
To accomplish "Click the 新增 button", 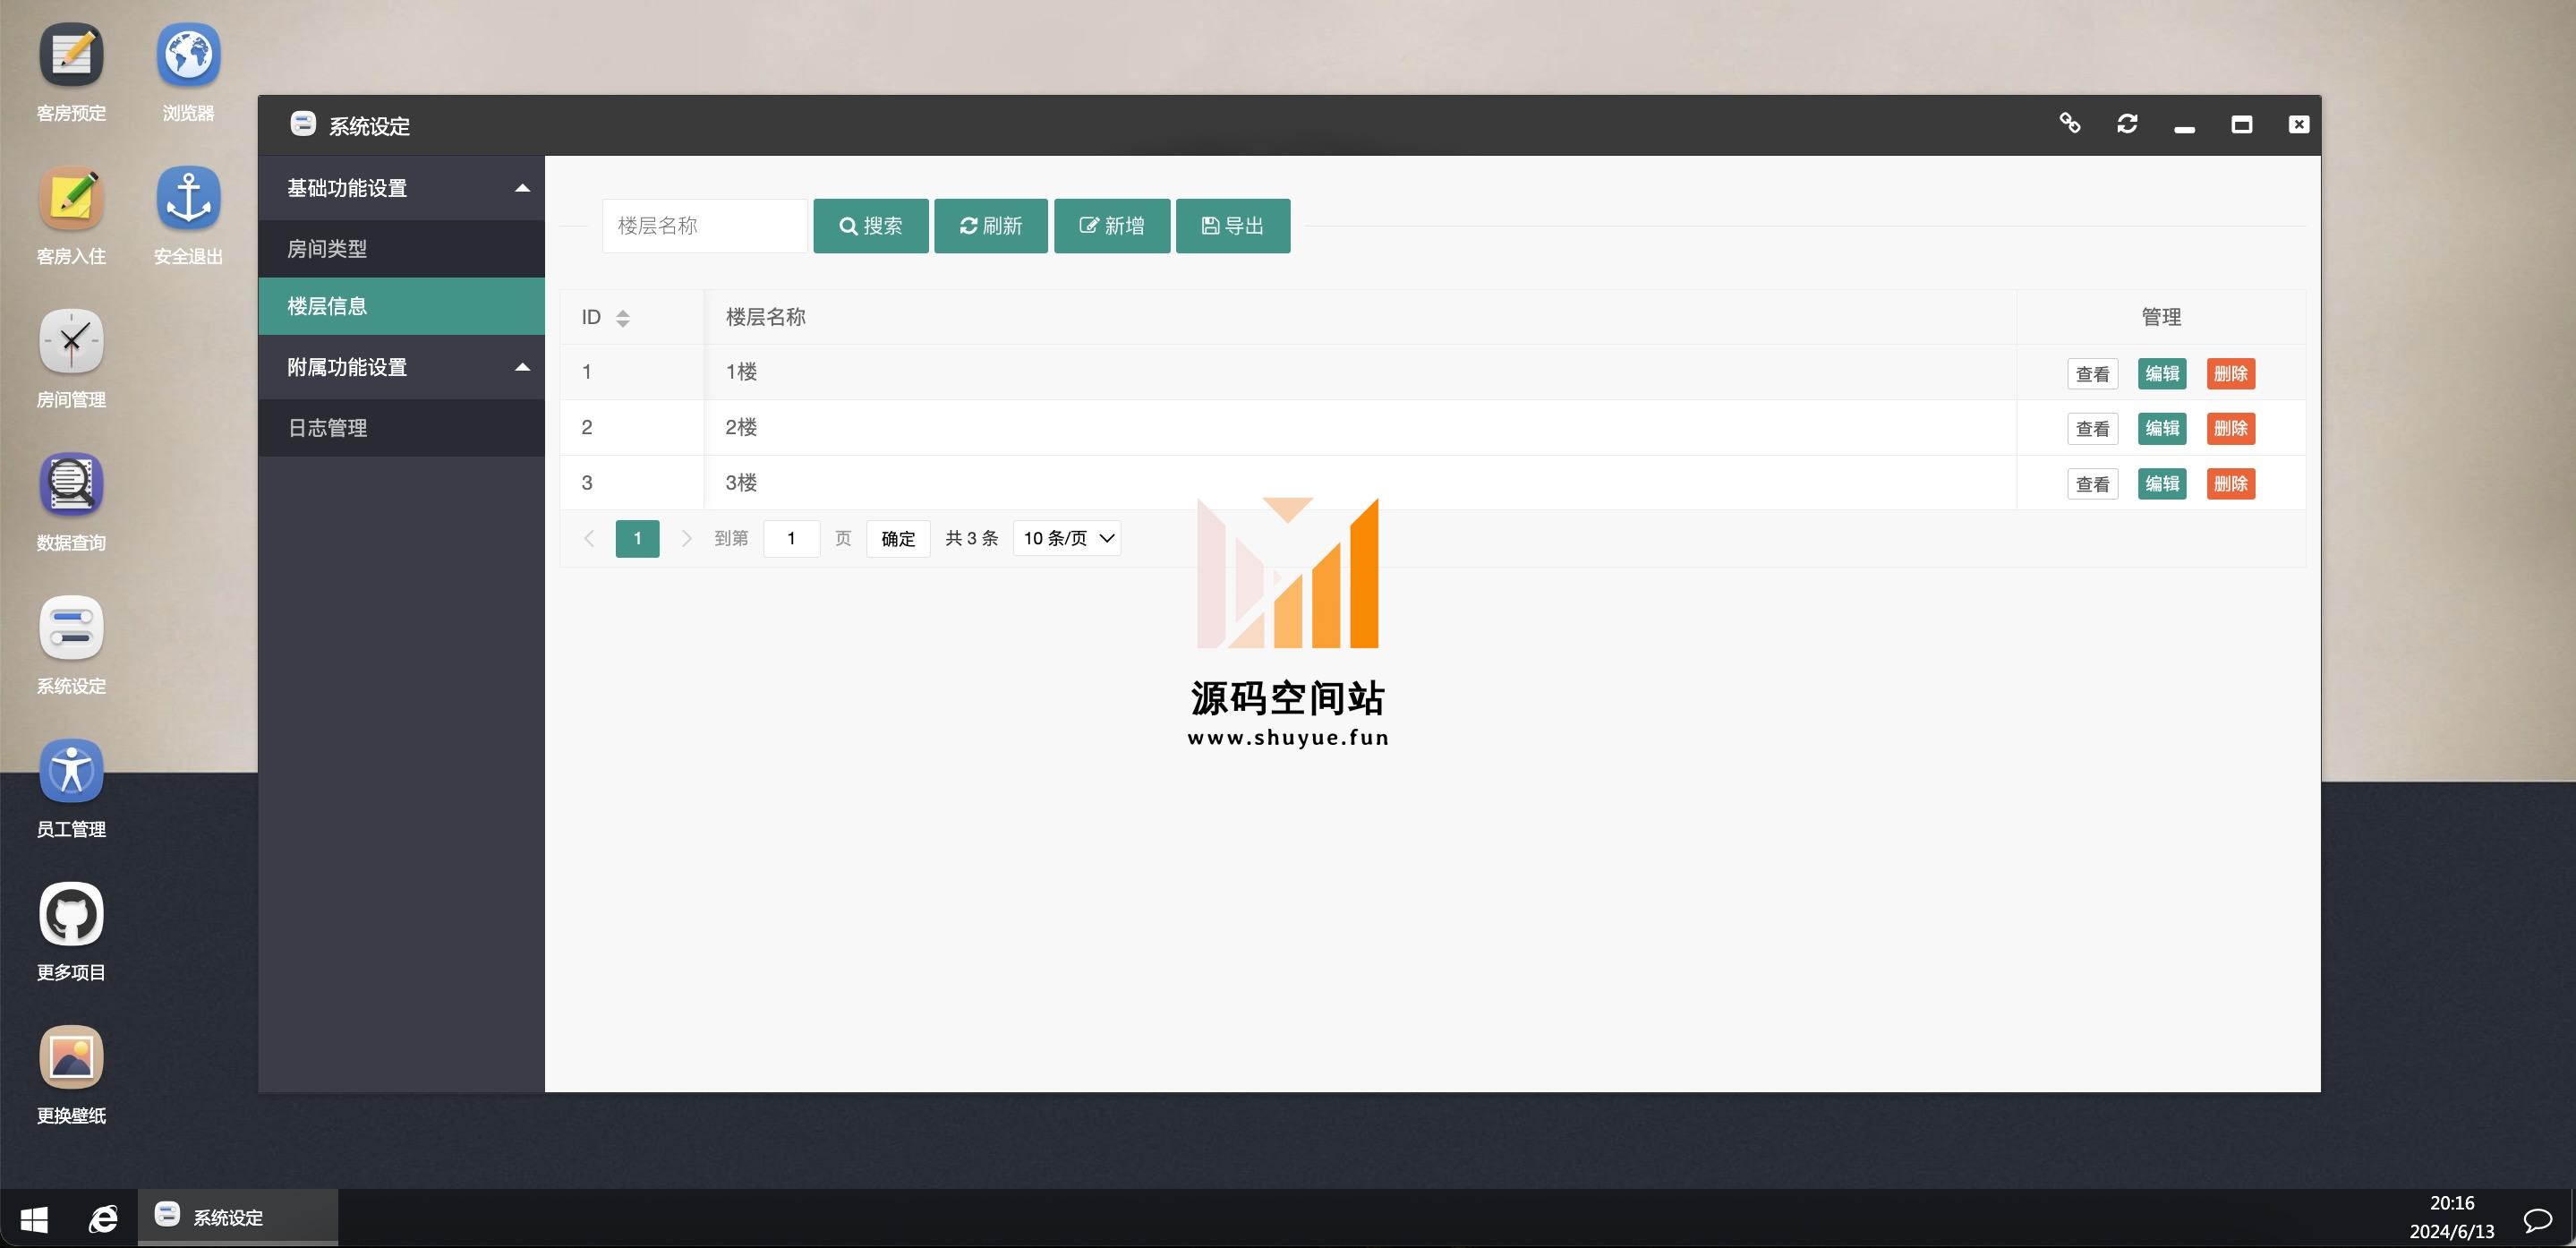I will click(1112, 226).
